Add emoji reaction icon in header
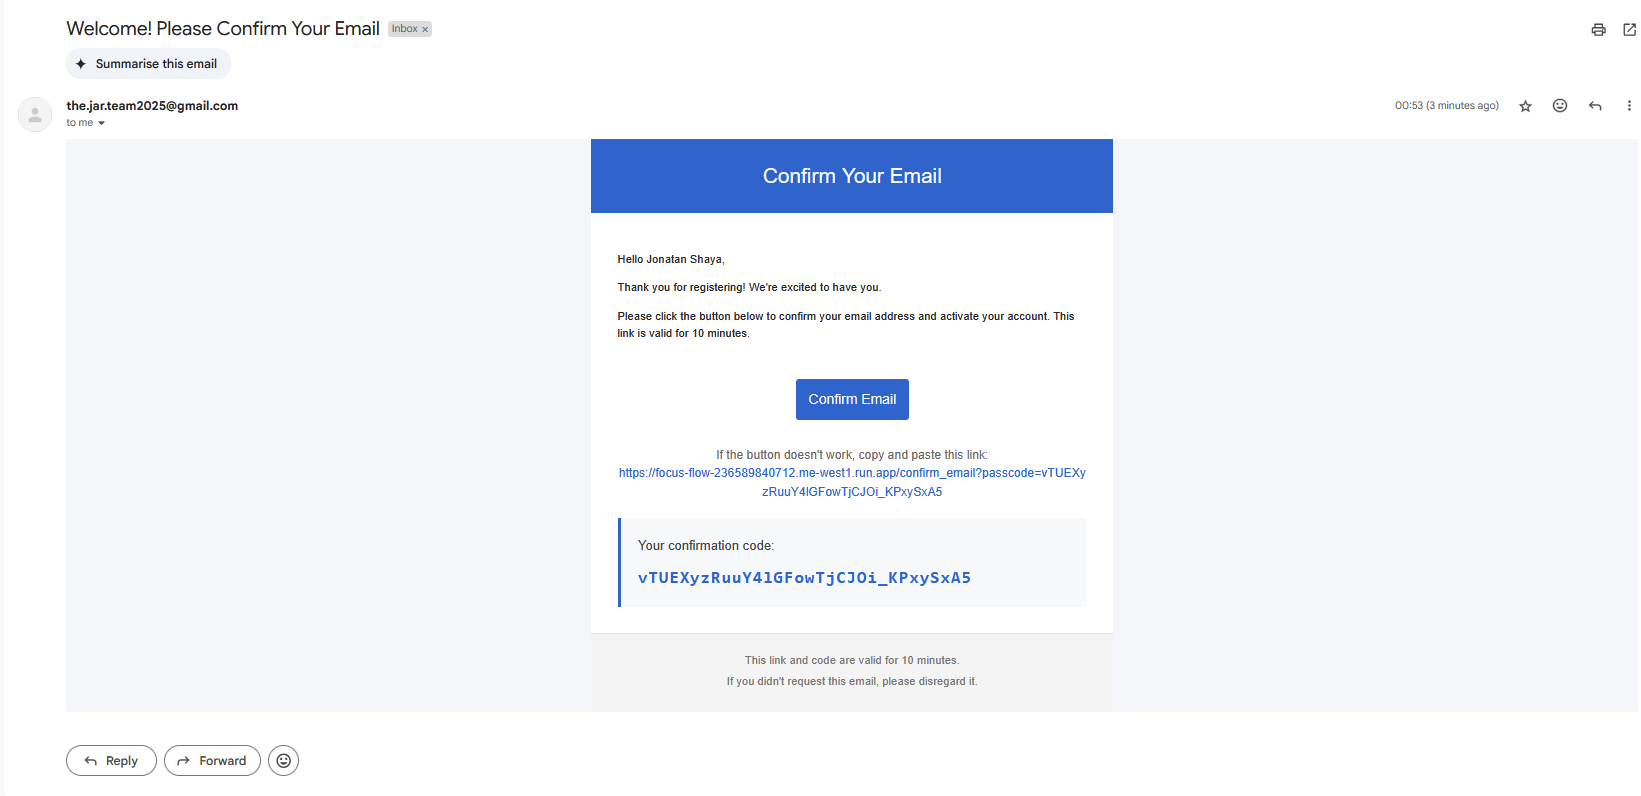The image size is (1641, 796). [1559, 106]
